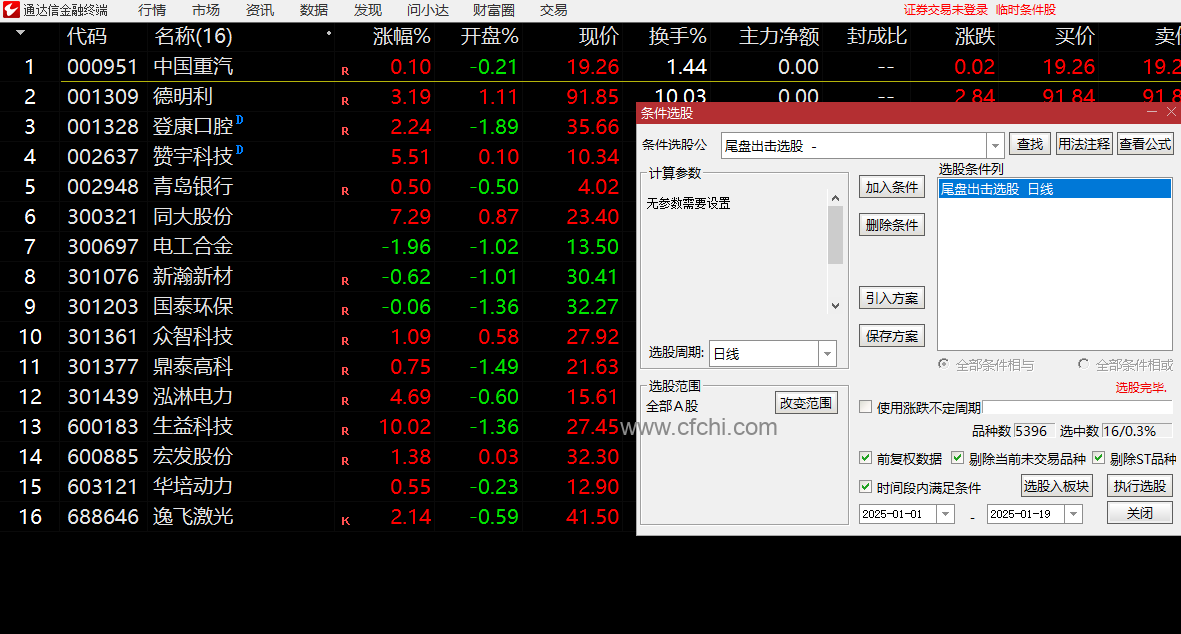This screenshot has width=1181, height=634.
Task: Click the 通达信 red logo icon
Action: 11,10
